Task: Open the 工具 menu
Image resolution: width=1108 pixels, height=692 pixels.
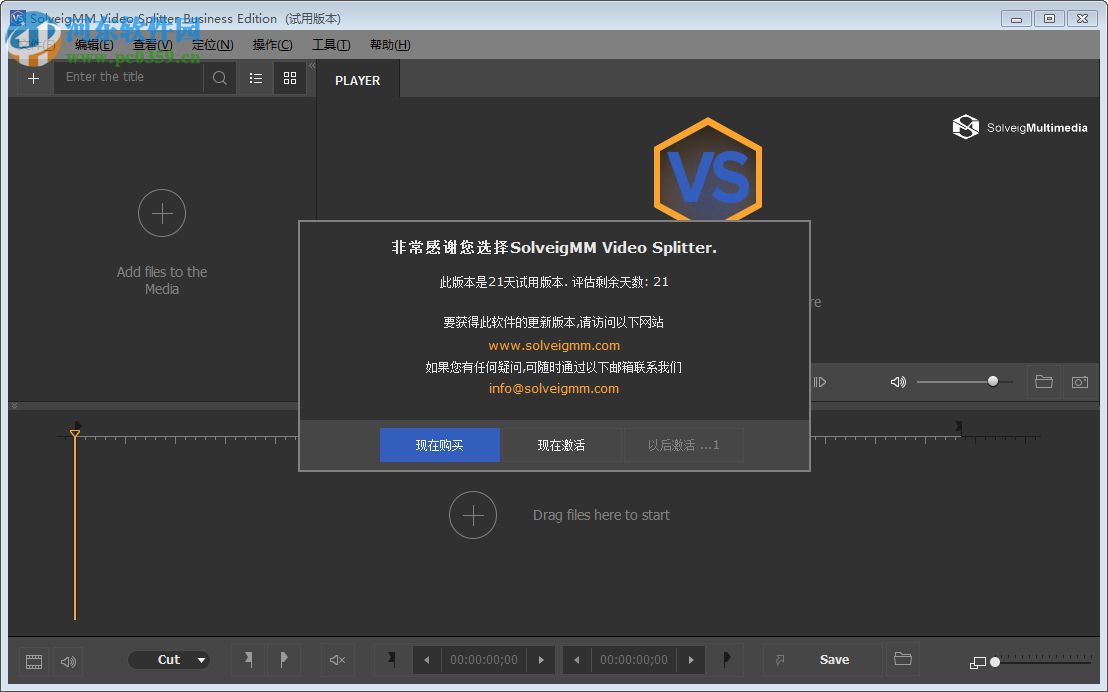Action: pos(330,44)
